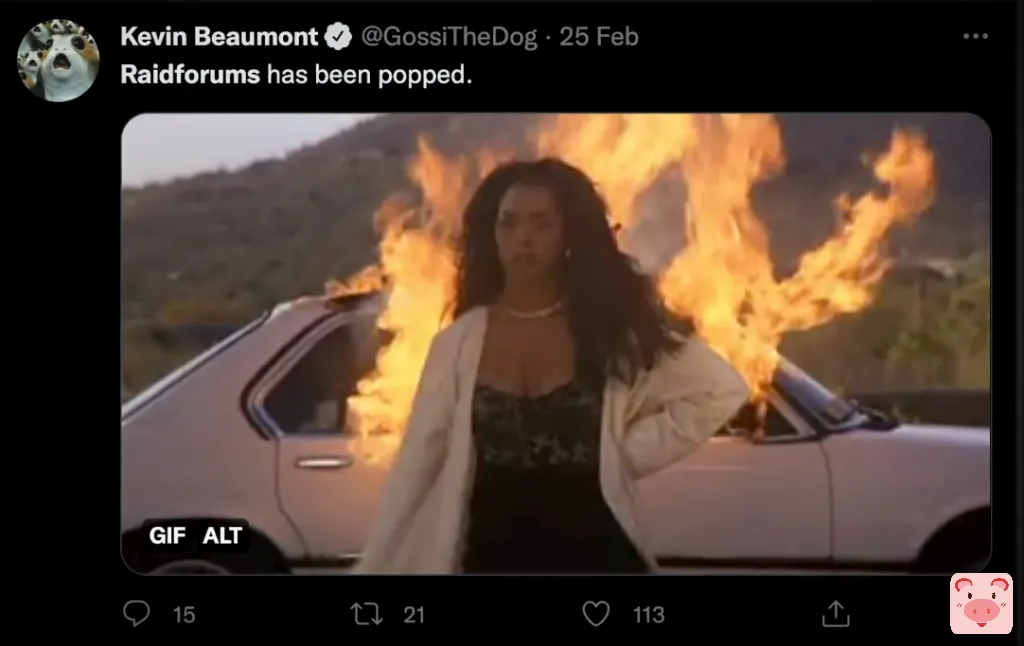Click the blue verified badge
The width and height of the screenshot is (1024, 646).
tap(338, 37)
